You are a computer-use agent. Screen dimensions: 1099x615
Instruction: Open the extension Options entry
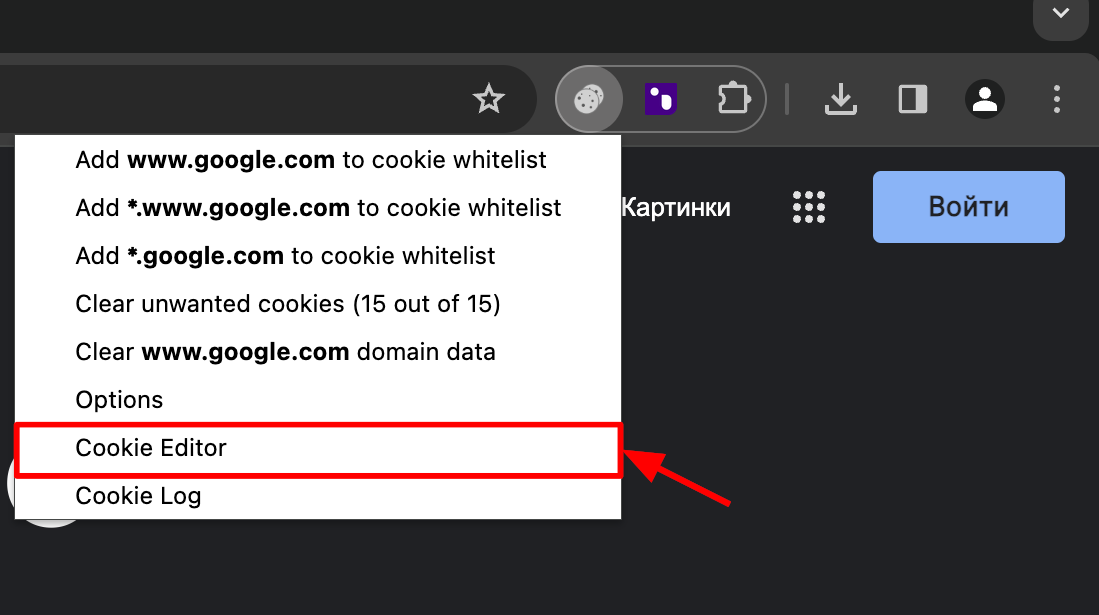coord(119,400)
